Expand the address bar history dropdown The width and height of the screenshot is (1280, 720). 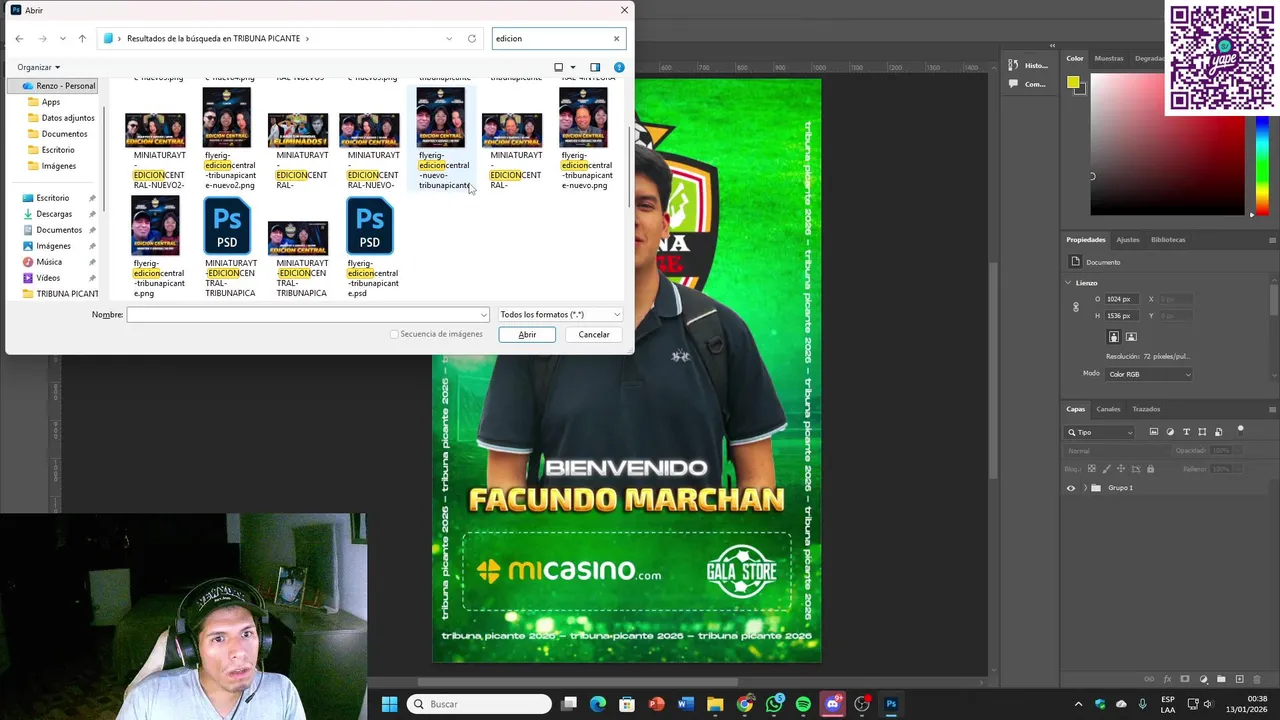coord(449,38)
